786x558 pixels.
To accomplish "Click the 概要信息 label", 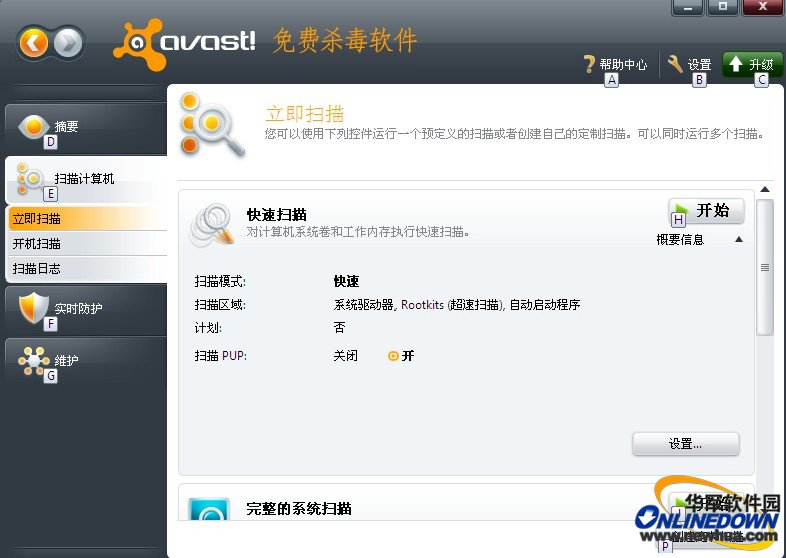I will pyautogui.click(x=680, y=240).
